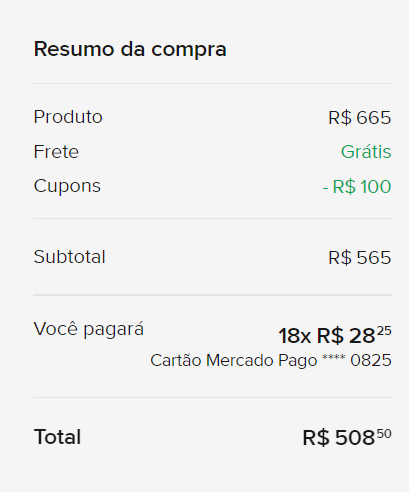The image size is (409, 492).
Task: Select the Frete label
Action: [56, 152]
